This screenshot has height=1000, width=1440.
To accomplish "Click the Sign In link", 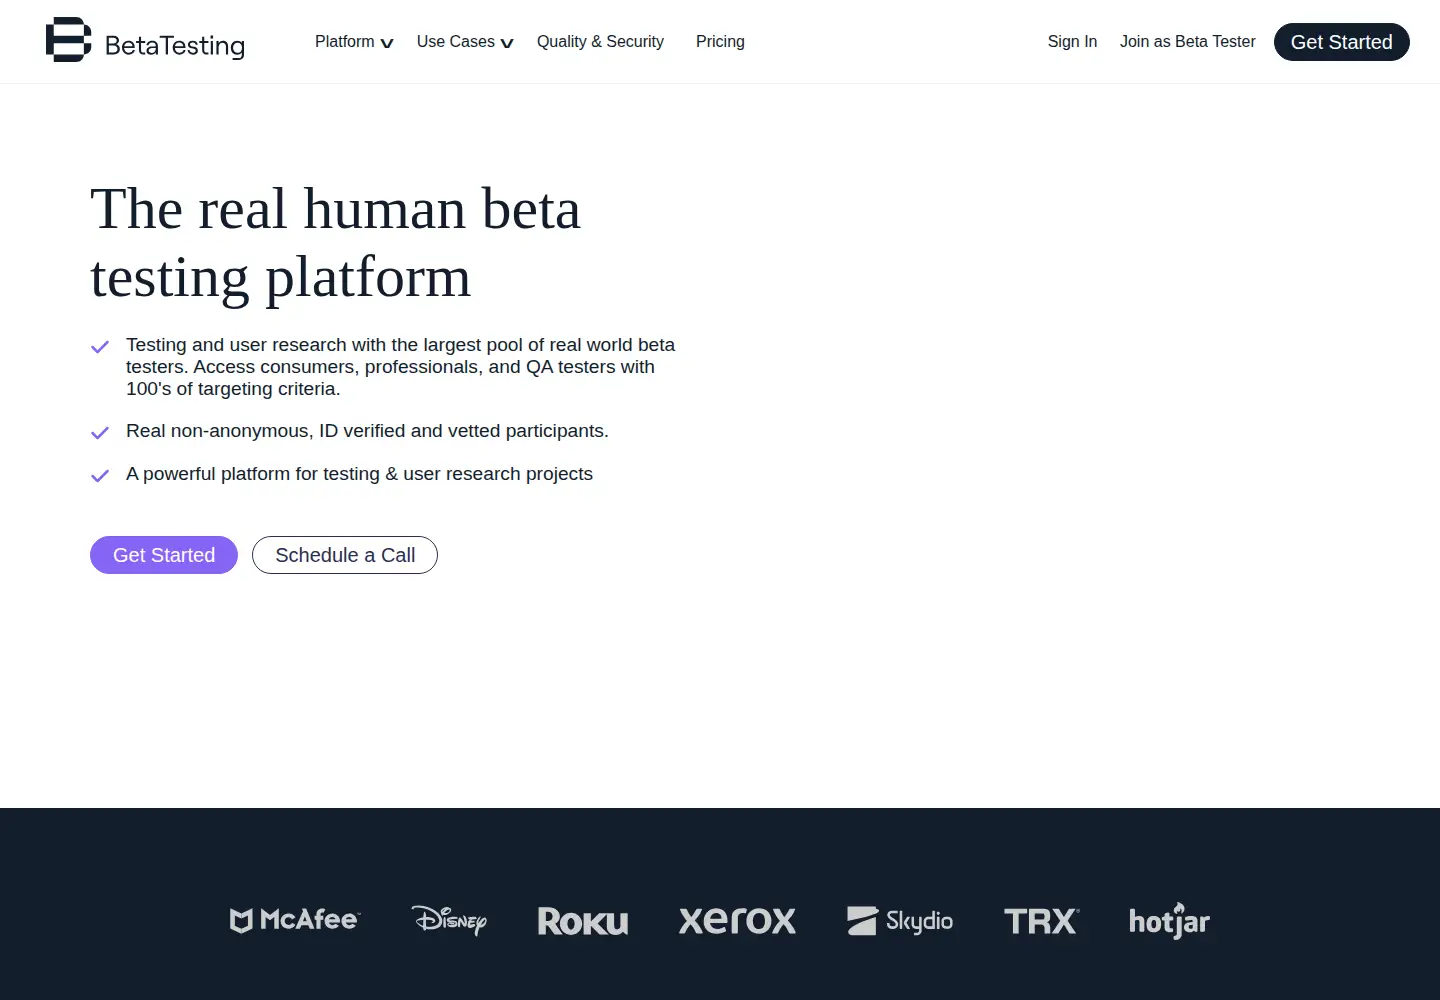I will pos(1072,42).
